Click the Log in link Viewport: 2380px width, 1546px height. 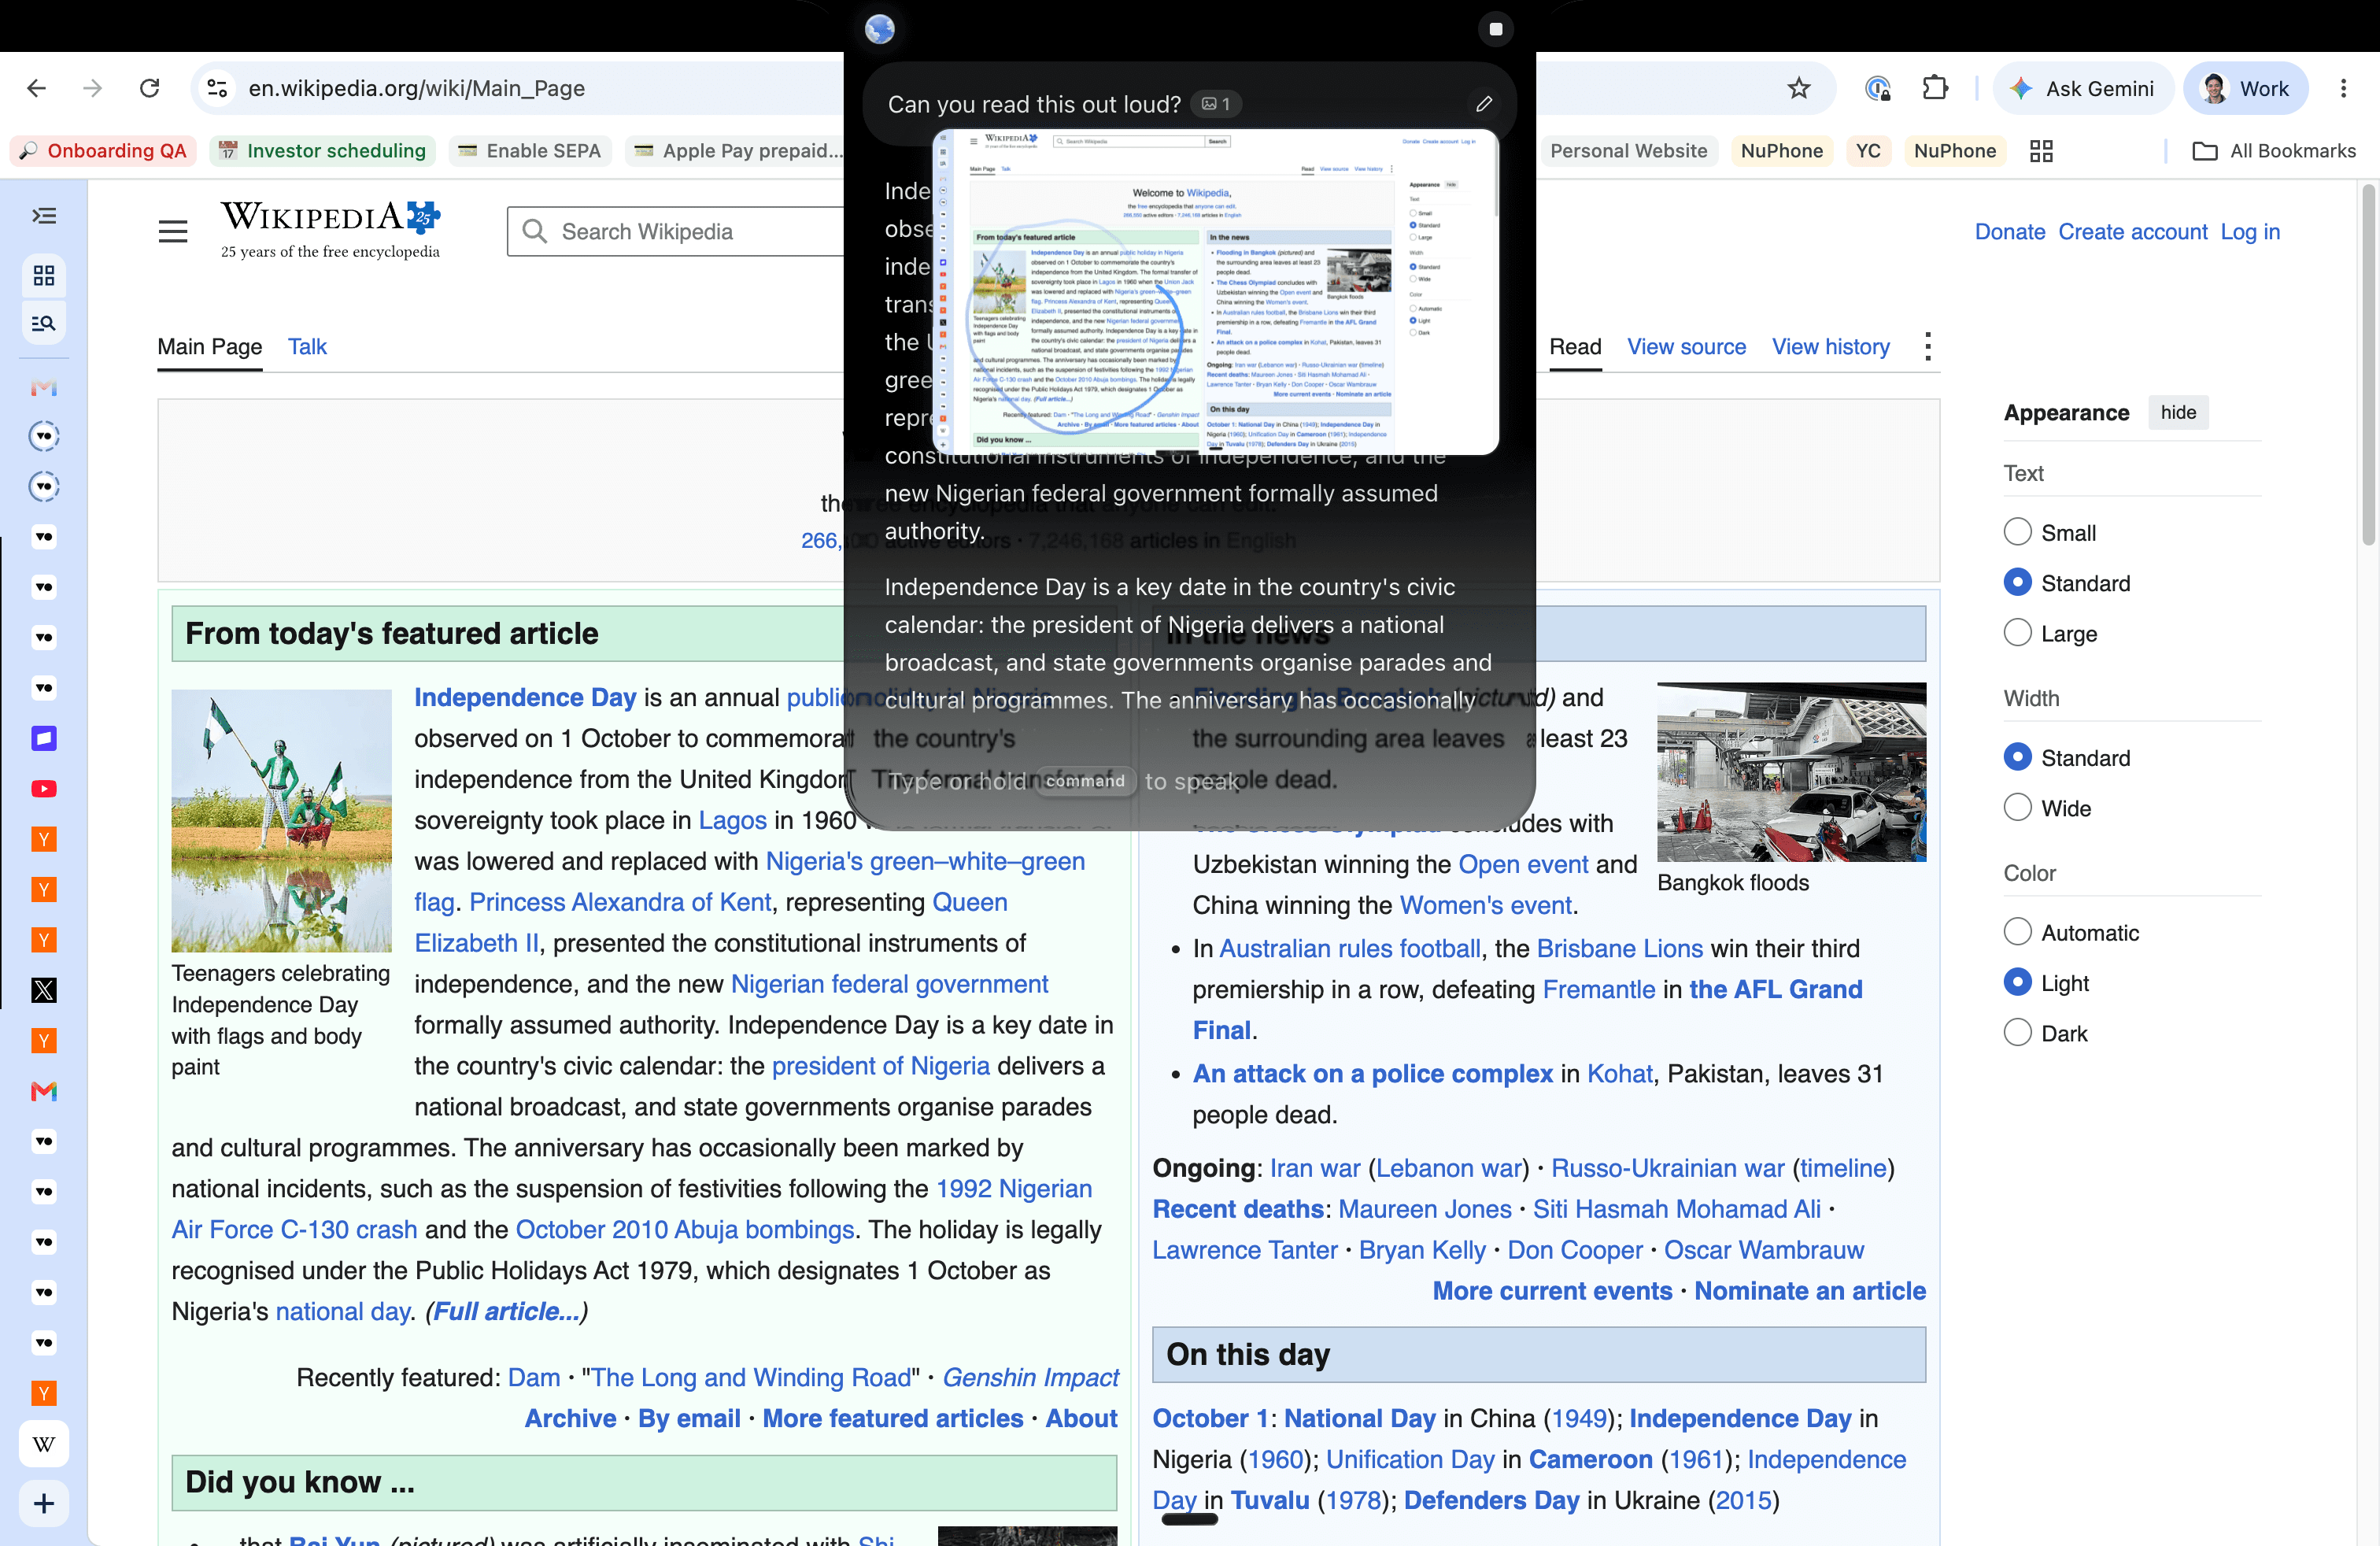pyautogui.click(x=2249, y=231)
